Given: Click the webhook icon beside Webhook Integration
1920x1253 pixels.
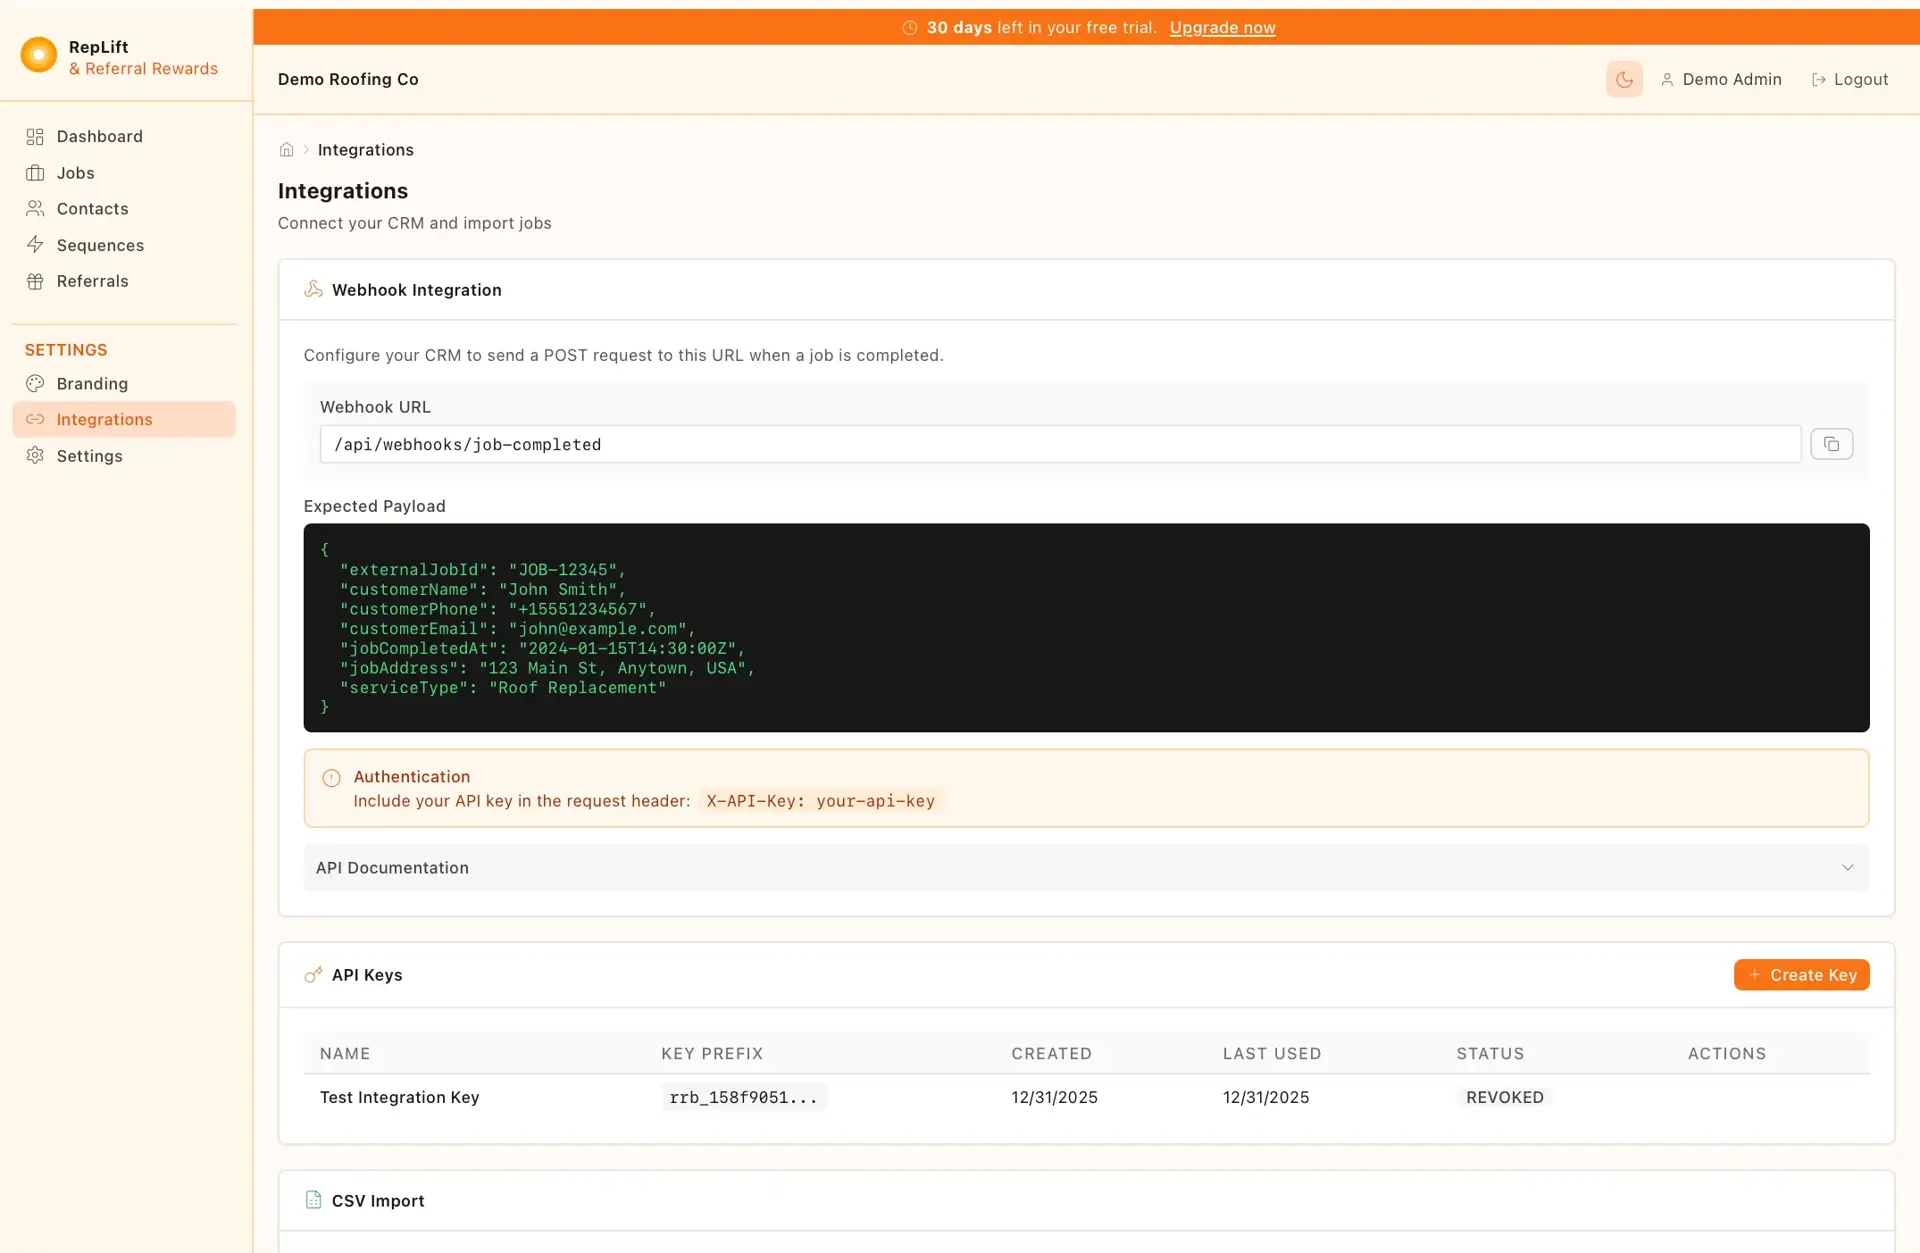Looking at the screenshot, I should (x=313, y=290).
